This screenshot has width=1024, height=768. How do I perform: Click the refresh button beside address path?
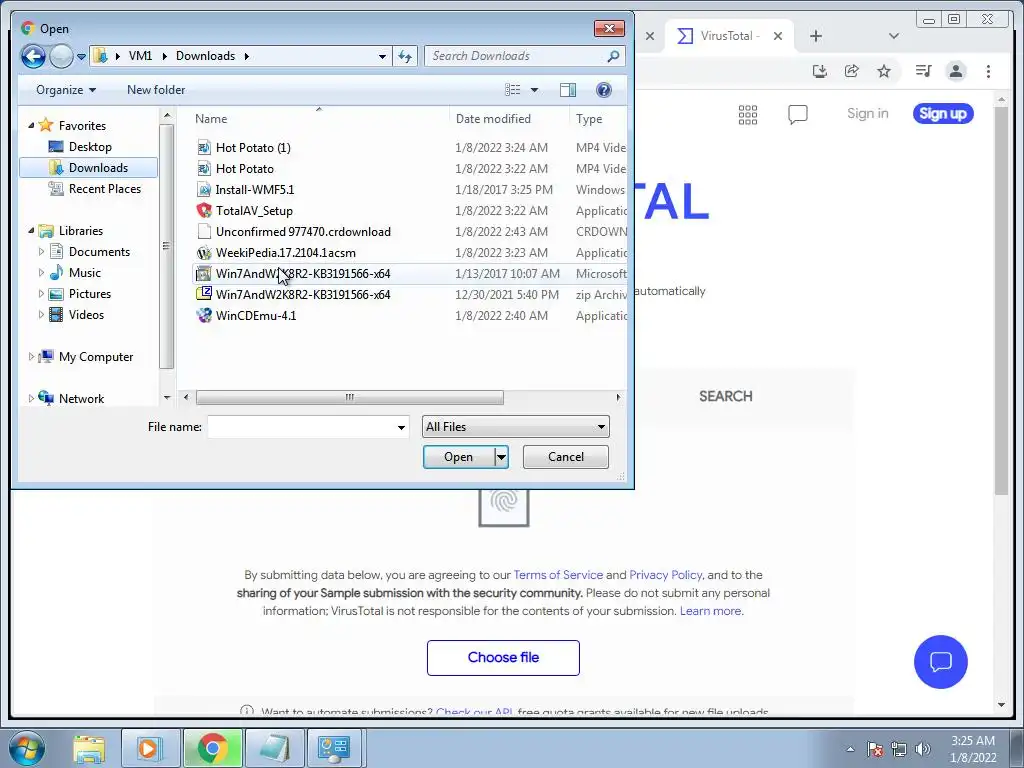[405, 56]
